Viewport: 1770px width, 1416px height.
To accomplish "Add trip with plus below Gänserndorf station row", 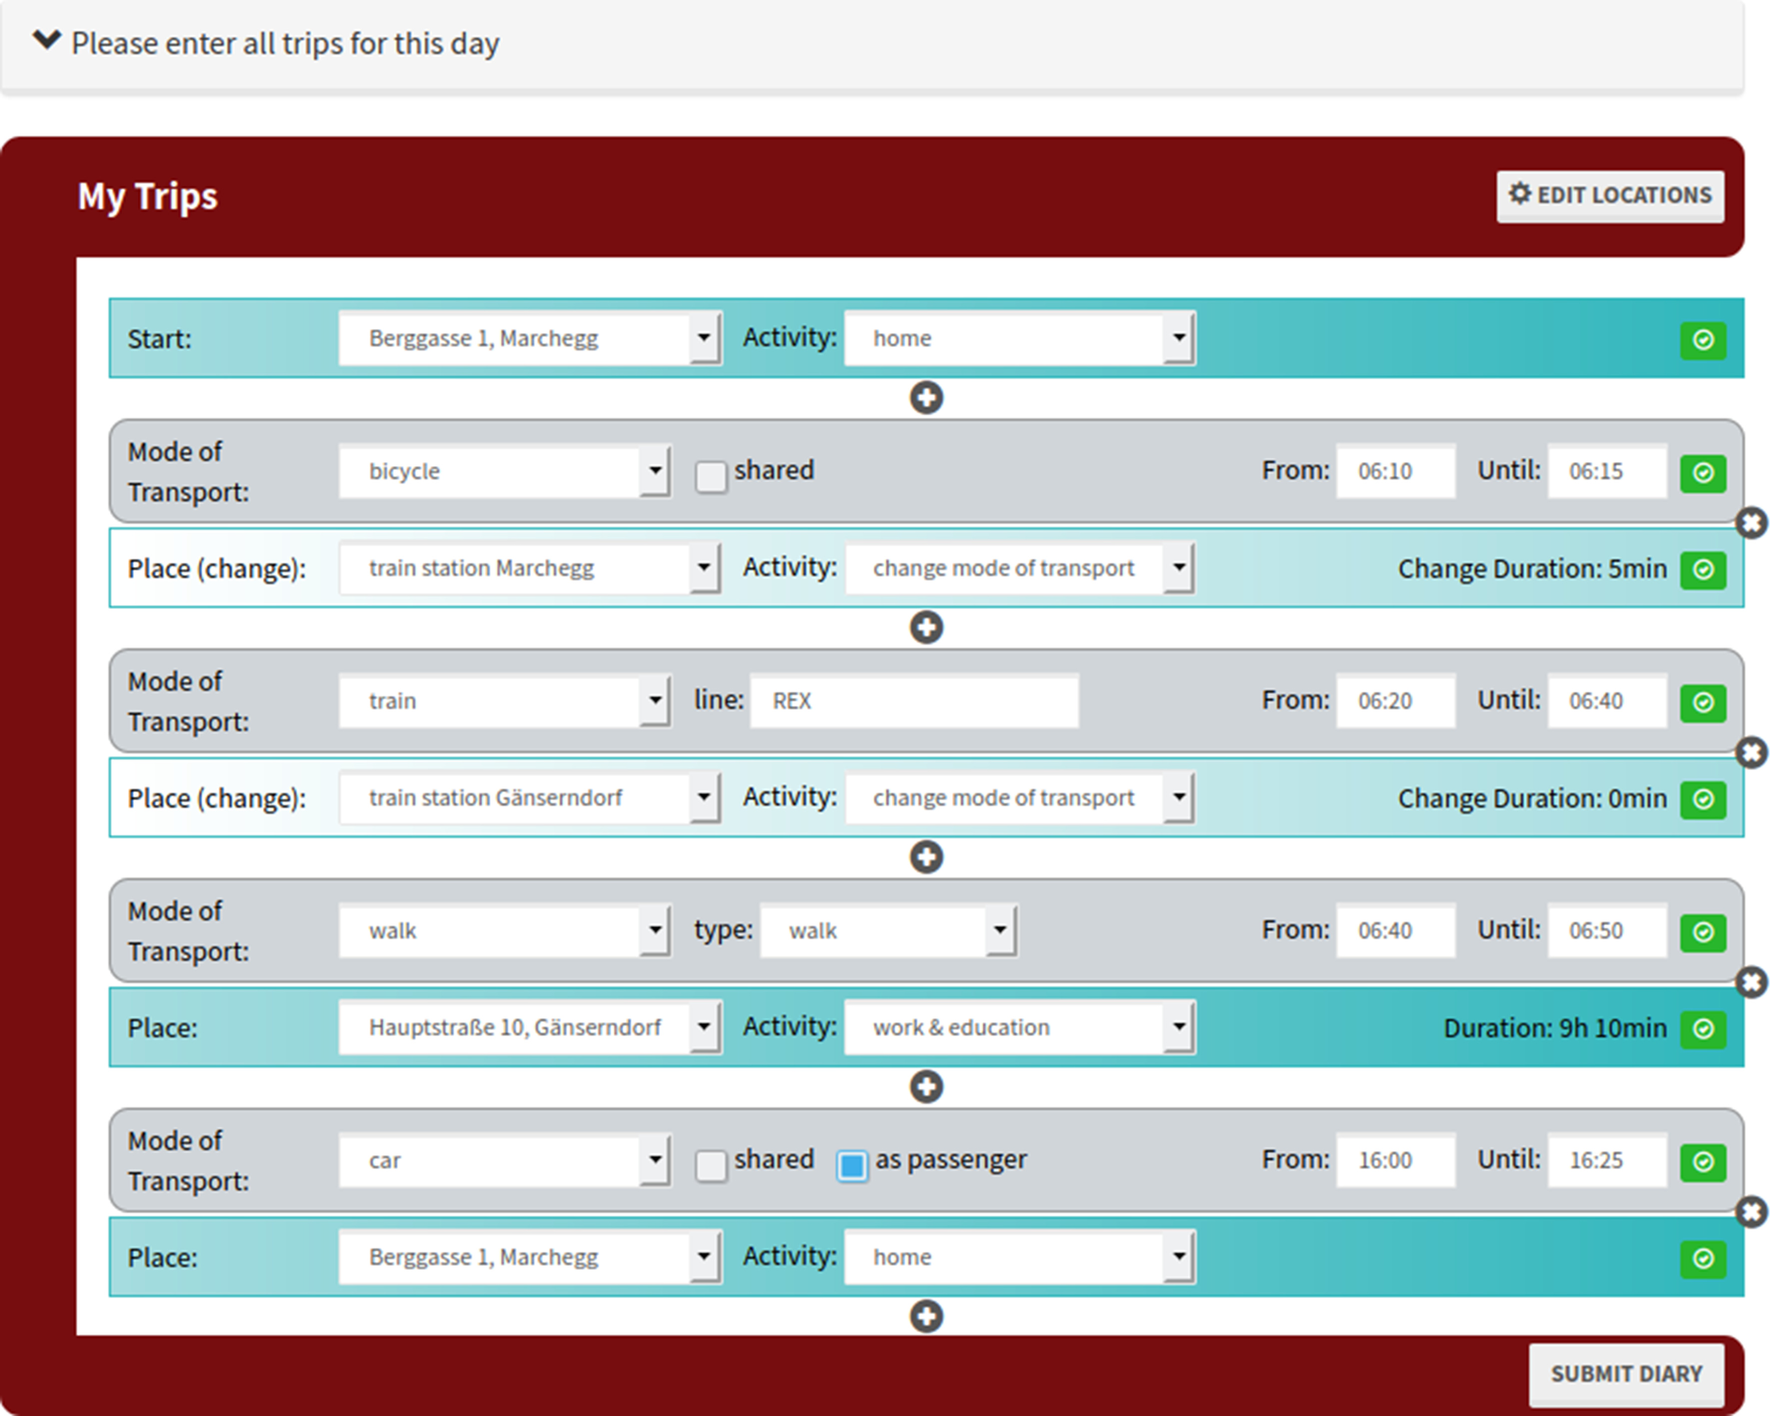I will click(x=926, y=857).
